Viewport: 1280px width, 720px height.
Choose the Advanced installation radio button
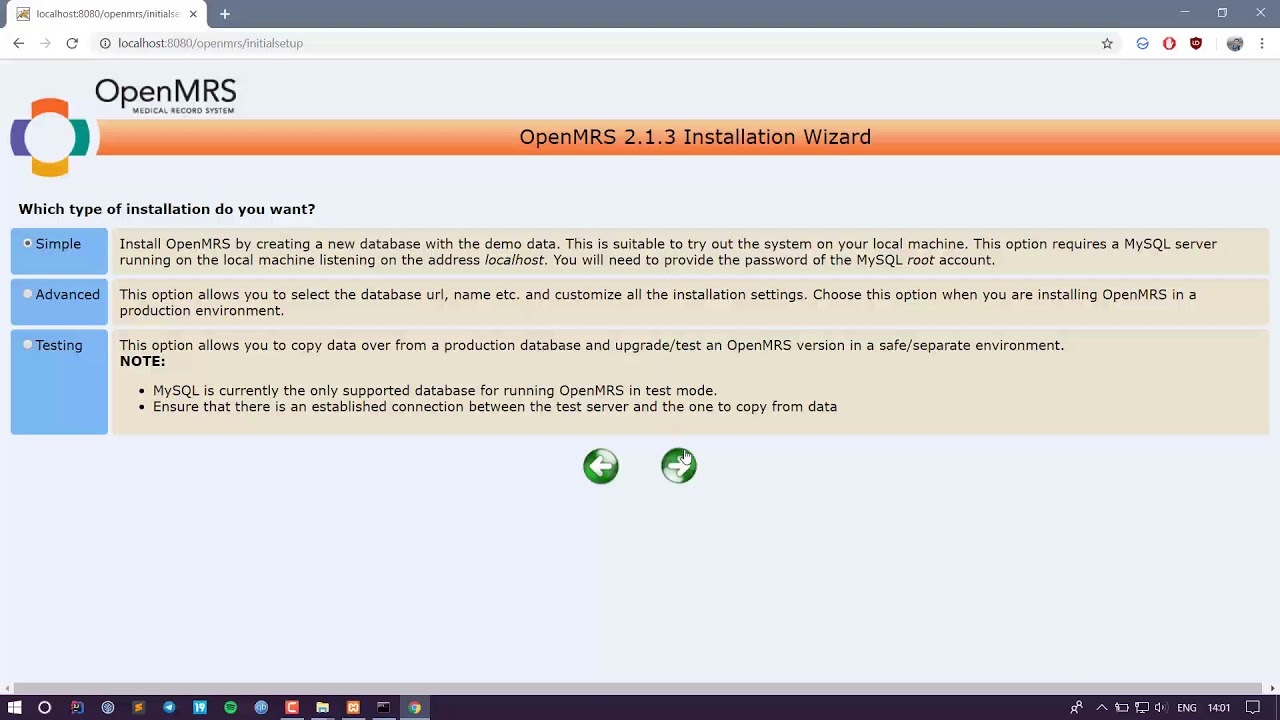(28, 295)
